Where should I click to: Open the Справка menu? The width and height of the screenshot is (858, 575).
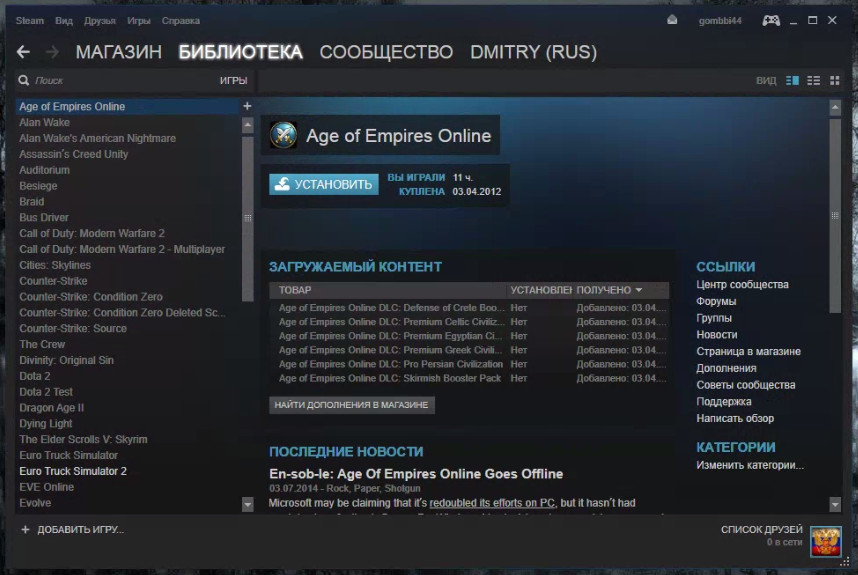[181, 21]
